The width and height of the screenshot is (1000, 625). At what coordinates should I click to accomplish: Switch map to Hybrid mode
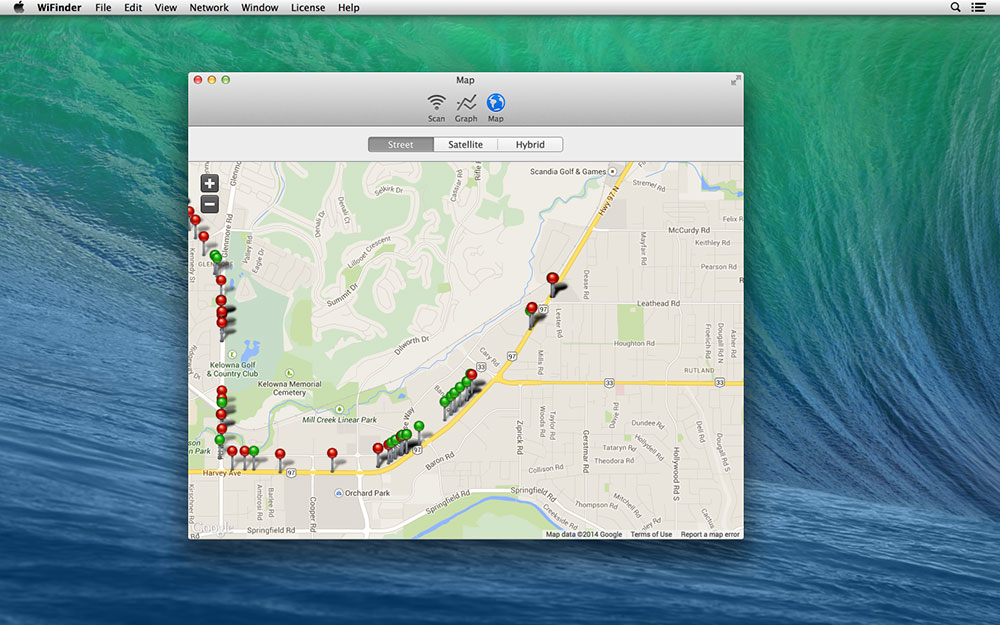point(530,145)
